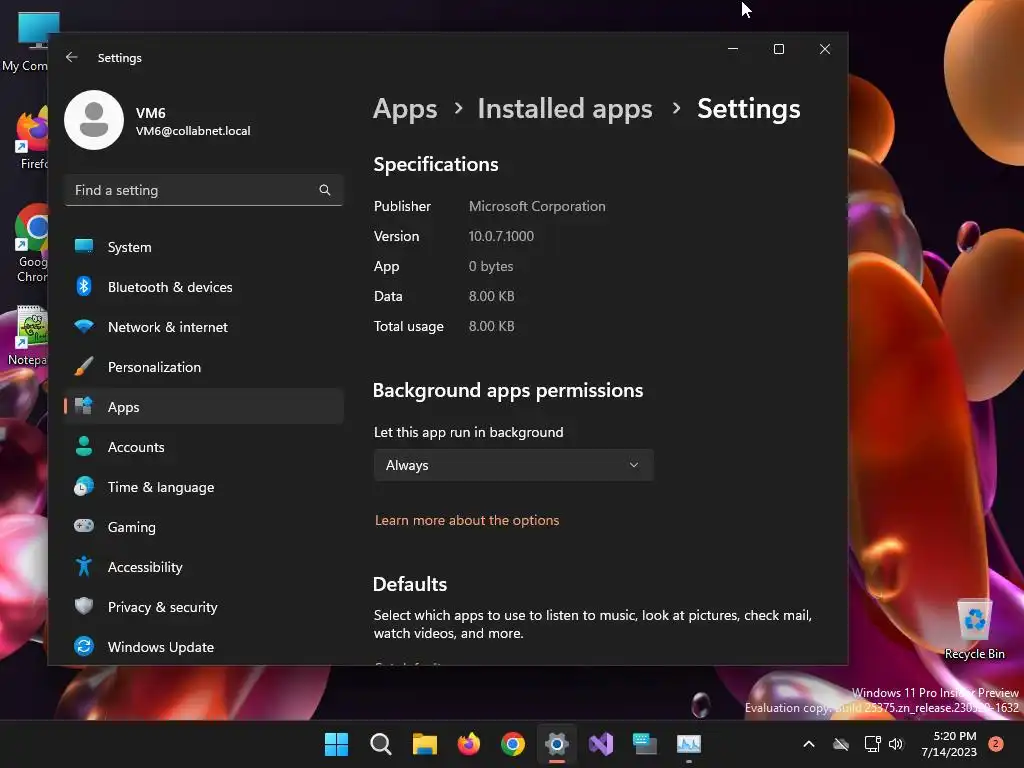1024x768 pixels.
Task: Open the clock showing 5:20 PM
Action: coord(949,744)
